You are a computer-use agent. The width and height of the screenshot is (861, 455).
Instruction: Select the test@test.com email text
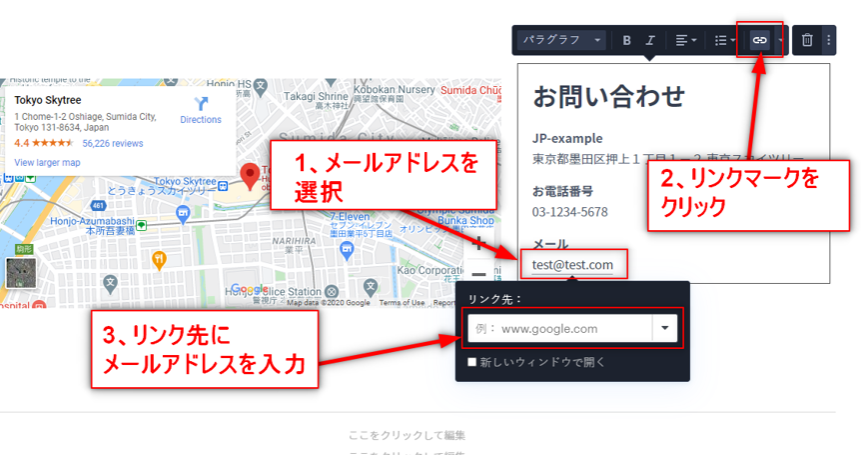point(572,265)
